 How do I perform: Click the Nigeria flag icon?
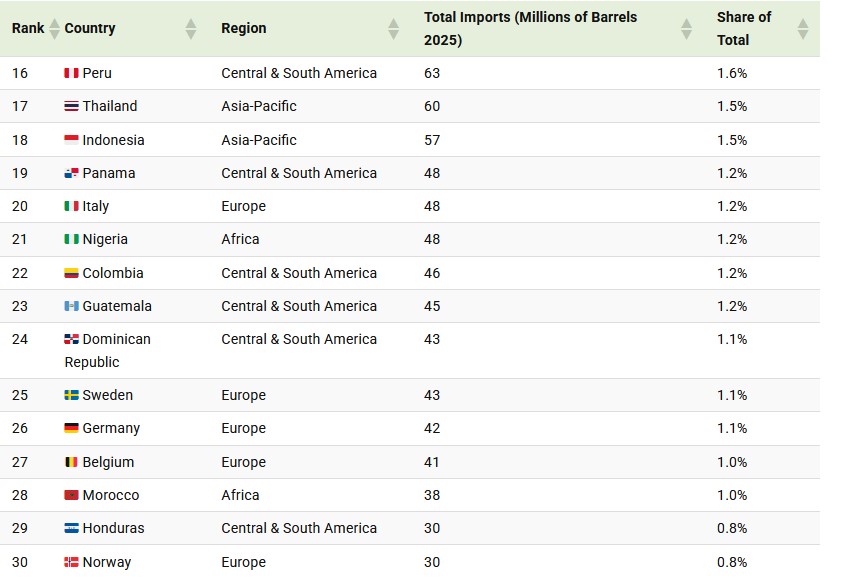click(71, 239)
